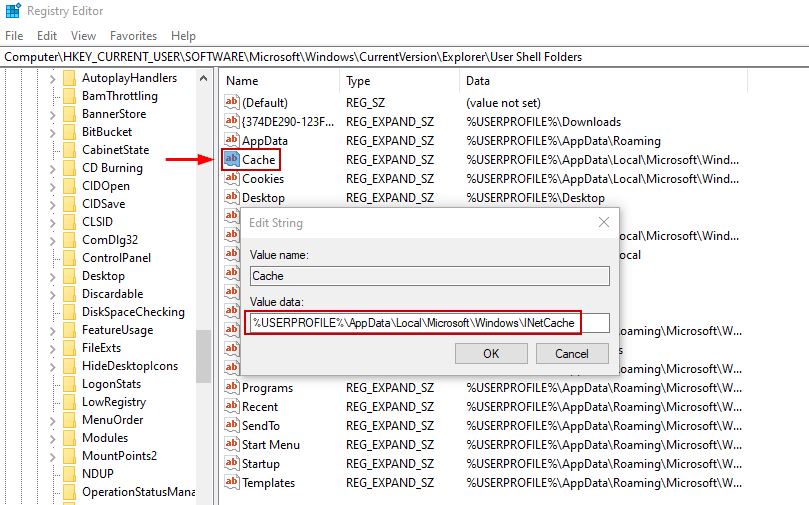Click the %USERPROFILE%\Desktop data cell
809x505 pixels.
point(535,198)
